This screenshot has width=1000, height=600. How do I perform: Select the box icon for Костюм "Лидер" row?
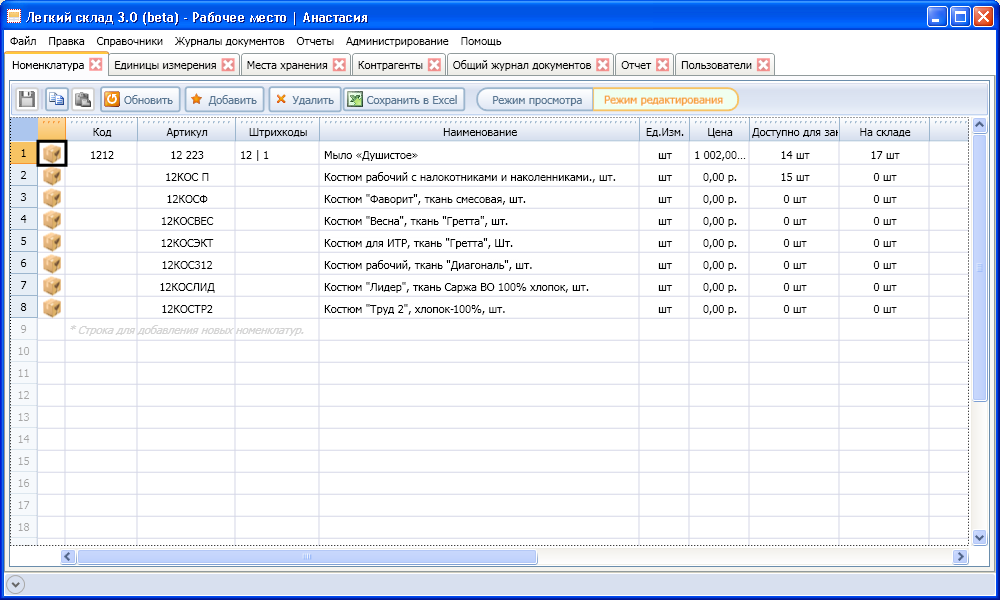click(52, 286)
